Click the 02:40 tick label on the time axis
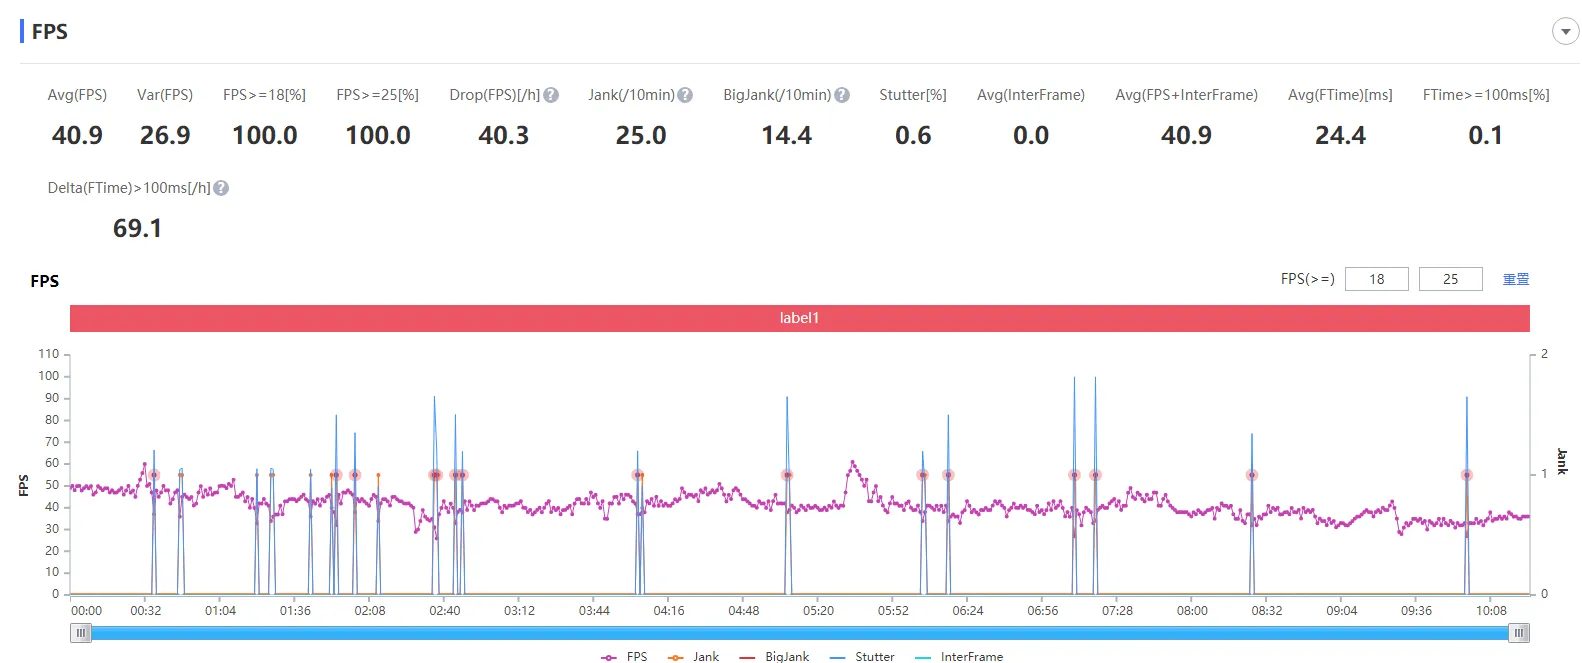 point(445,610)
